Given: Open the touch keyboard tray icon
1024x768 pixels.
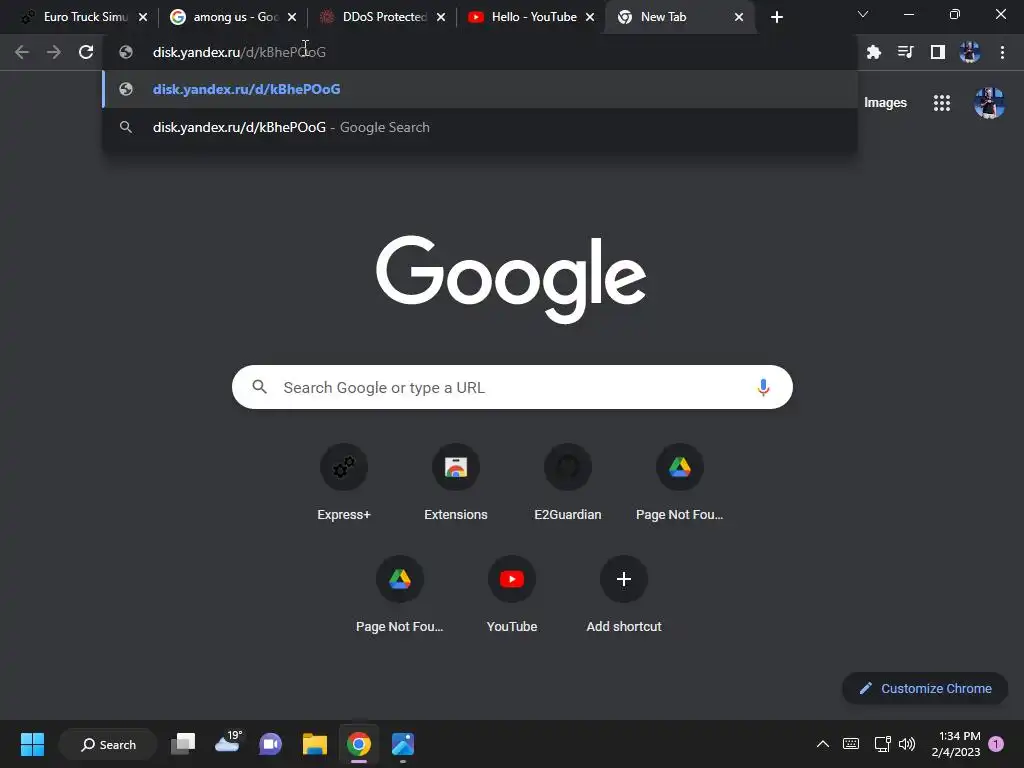Looking at the screenshot, I should tap(851, 744).
